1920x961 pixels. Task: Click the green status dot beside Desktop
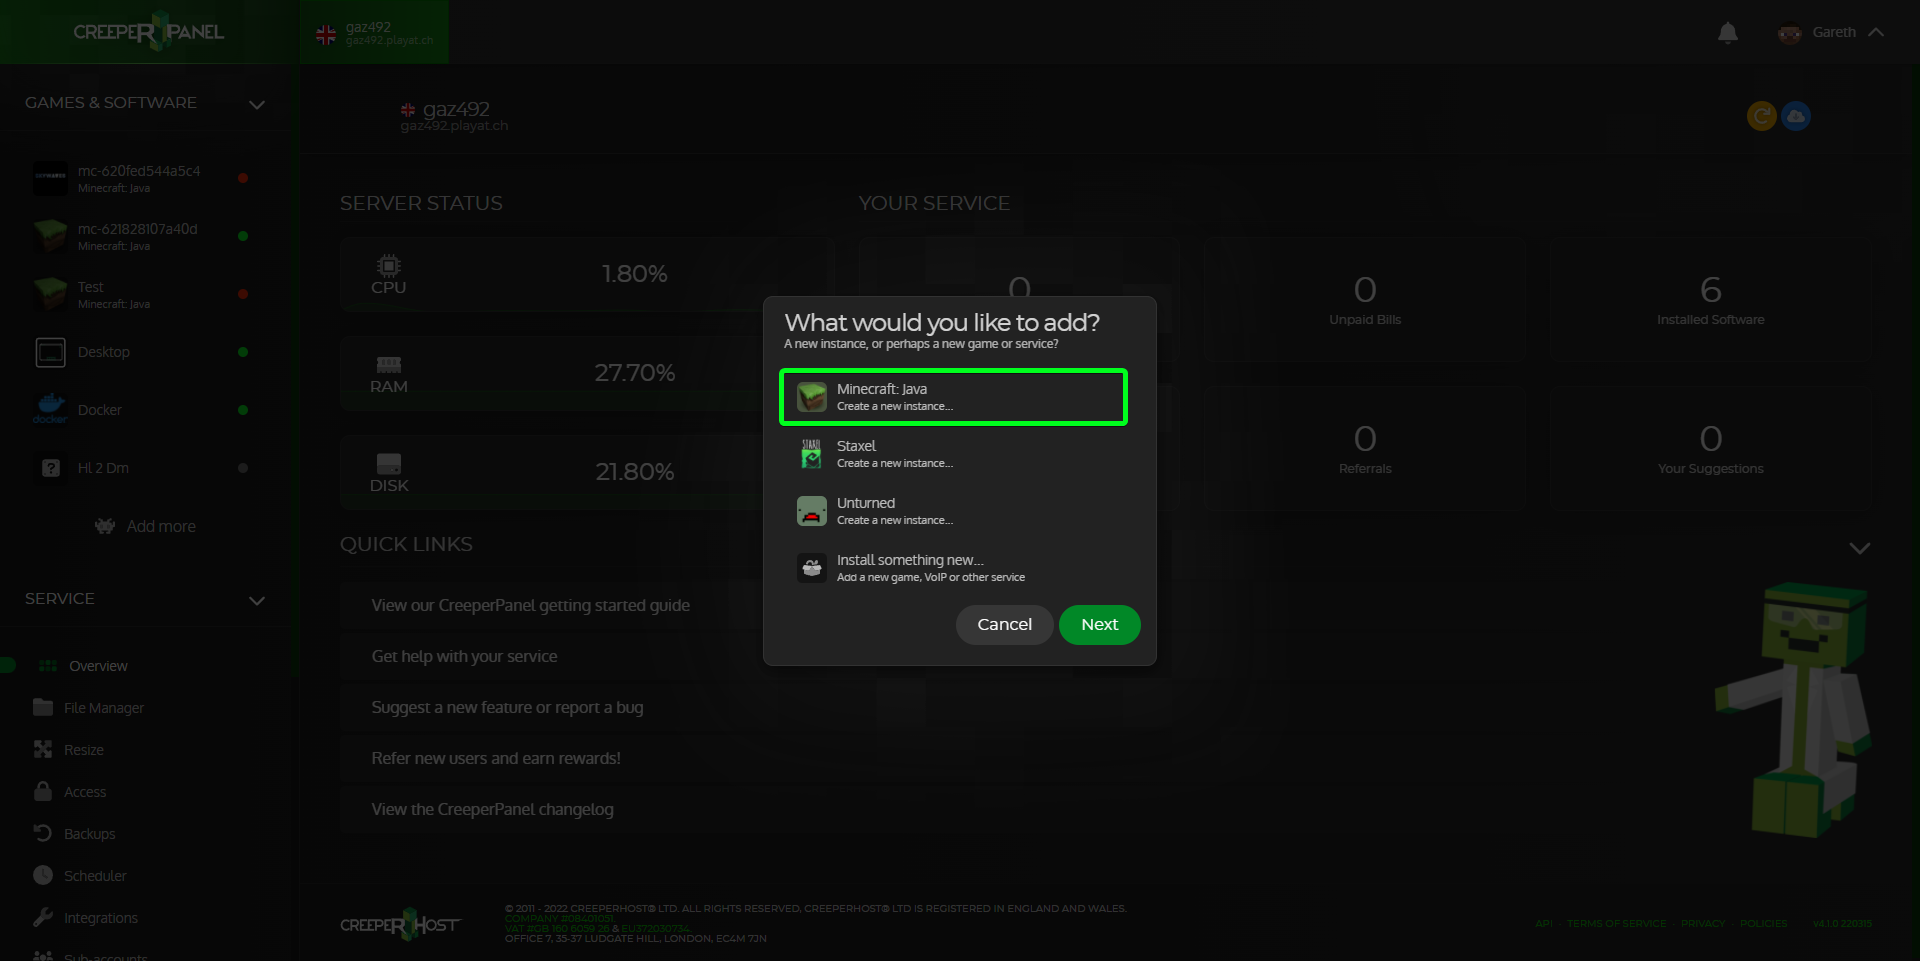coord(243,352)
